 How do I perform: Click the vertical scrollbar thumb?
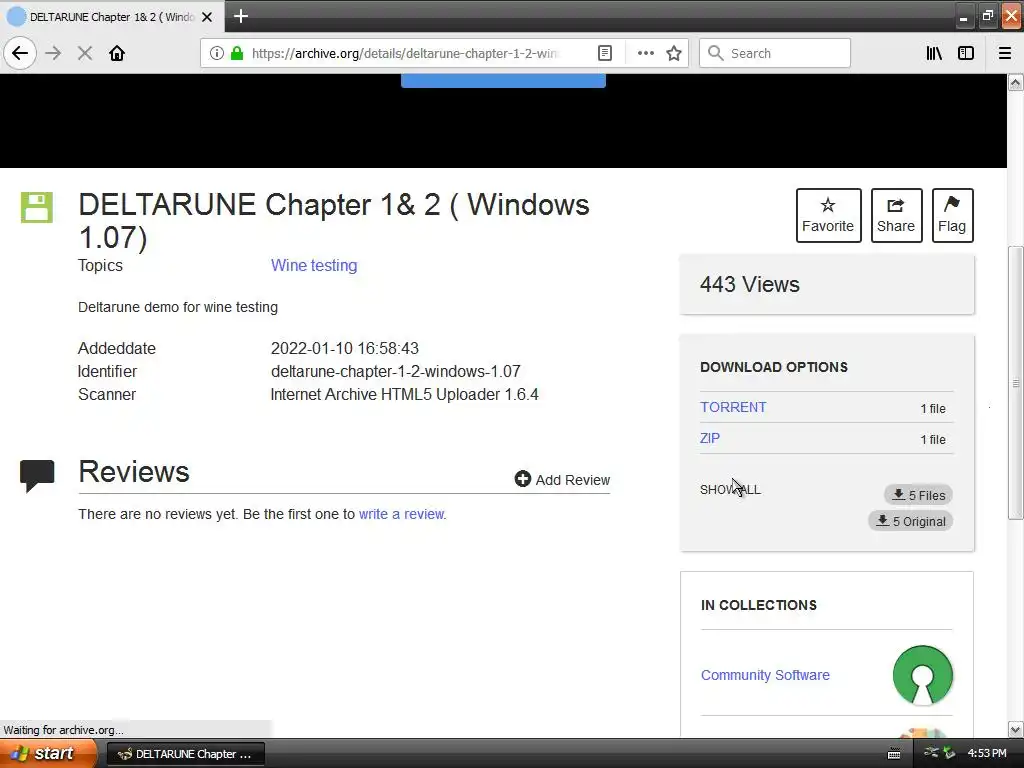tap(1016, 383)
